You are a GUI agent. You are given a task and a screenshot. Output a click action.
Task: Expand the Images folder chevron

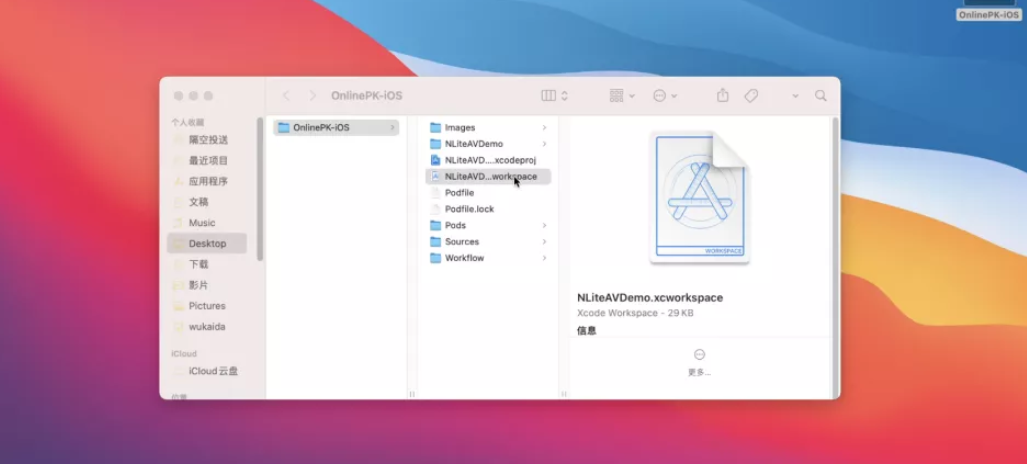[x=544, y=128]
